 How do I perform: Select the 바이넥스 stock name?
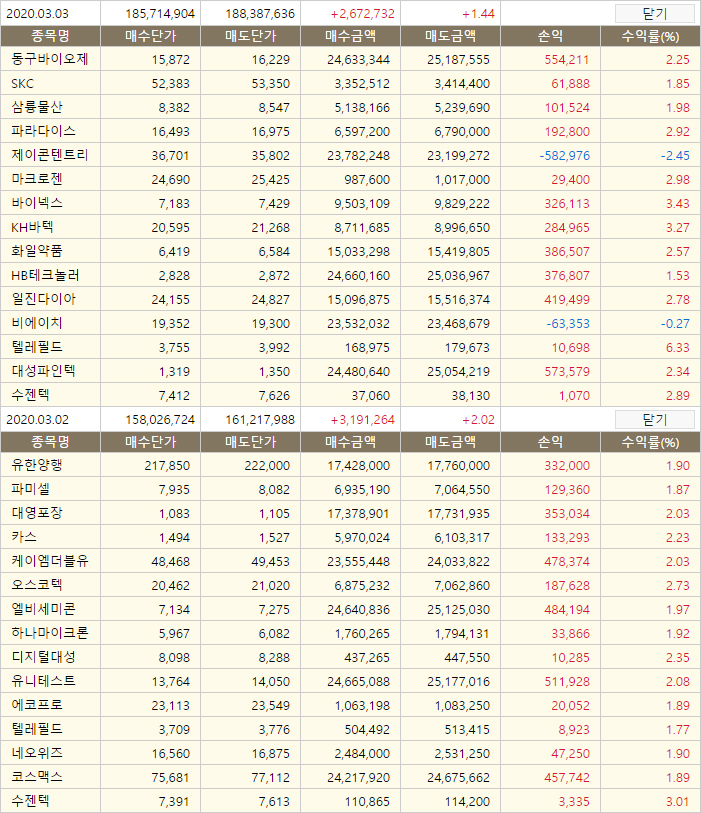click(37, 203)
